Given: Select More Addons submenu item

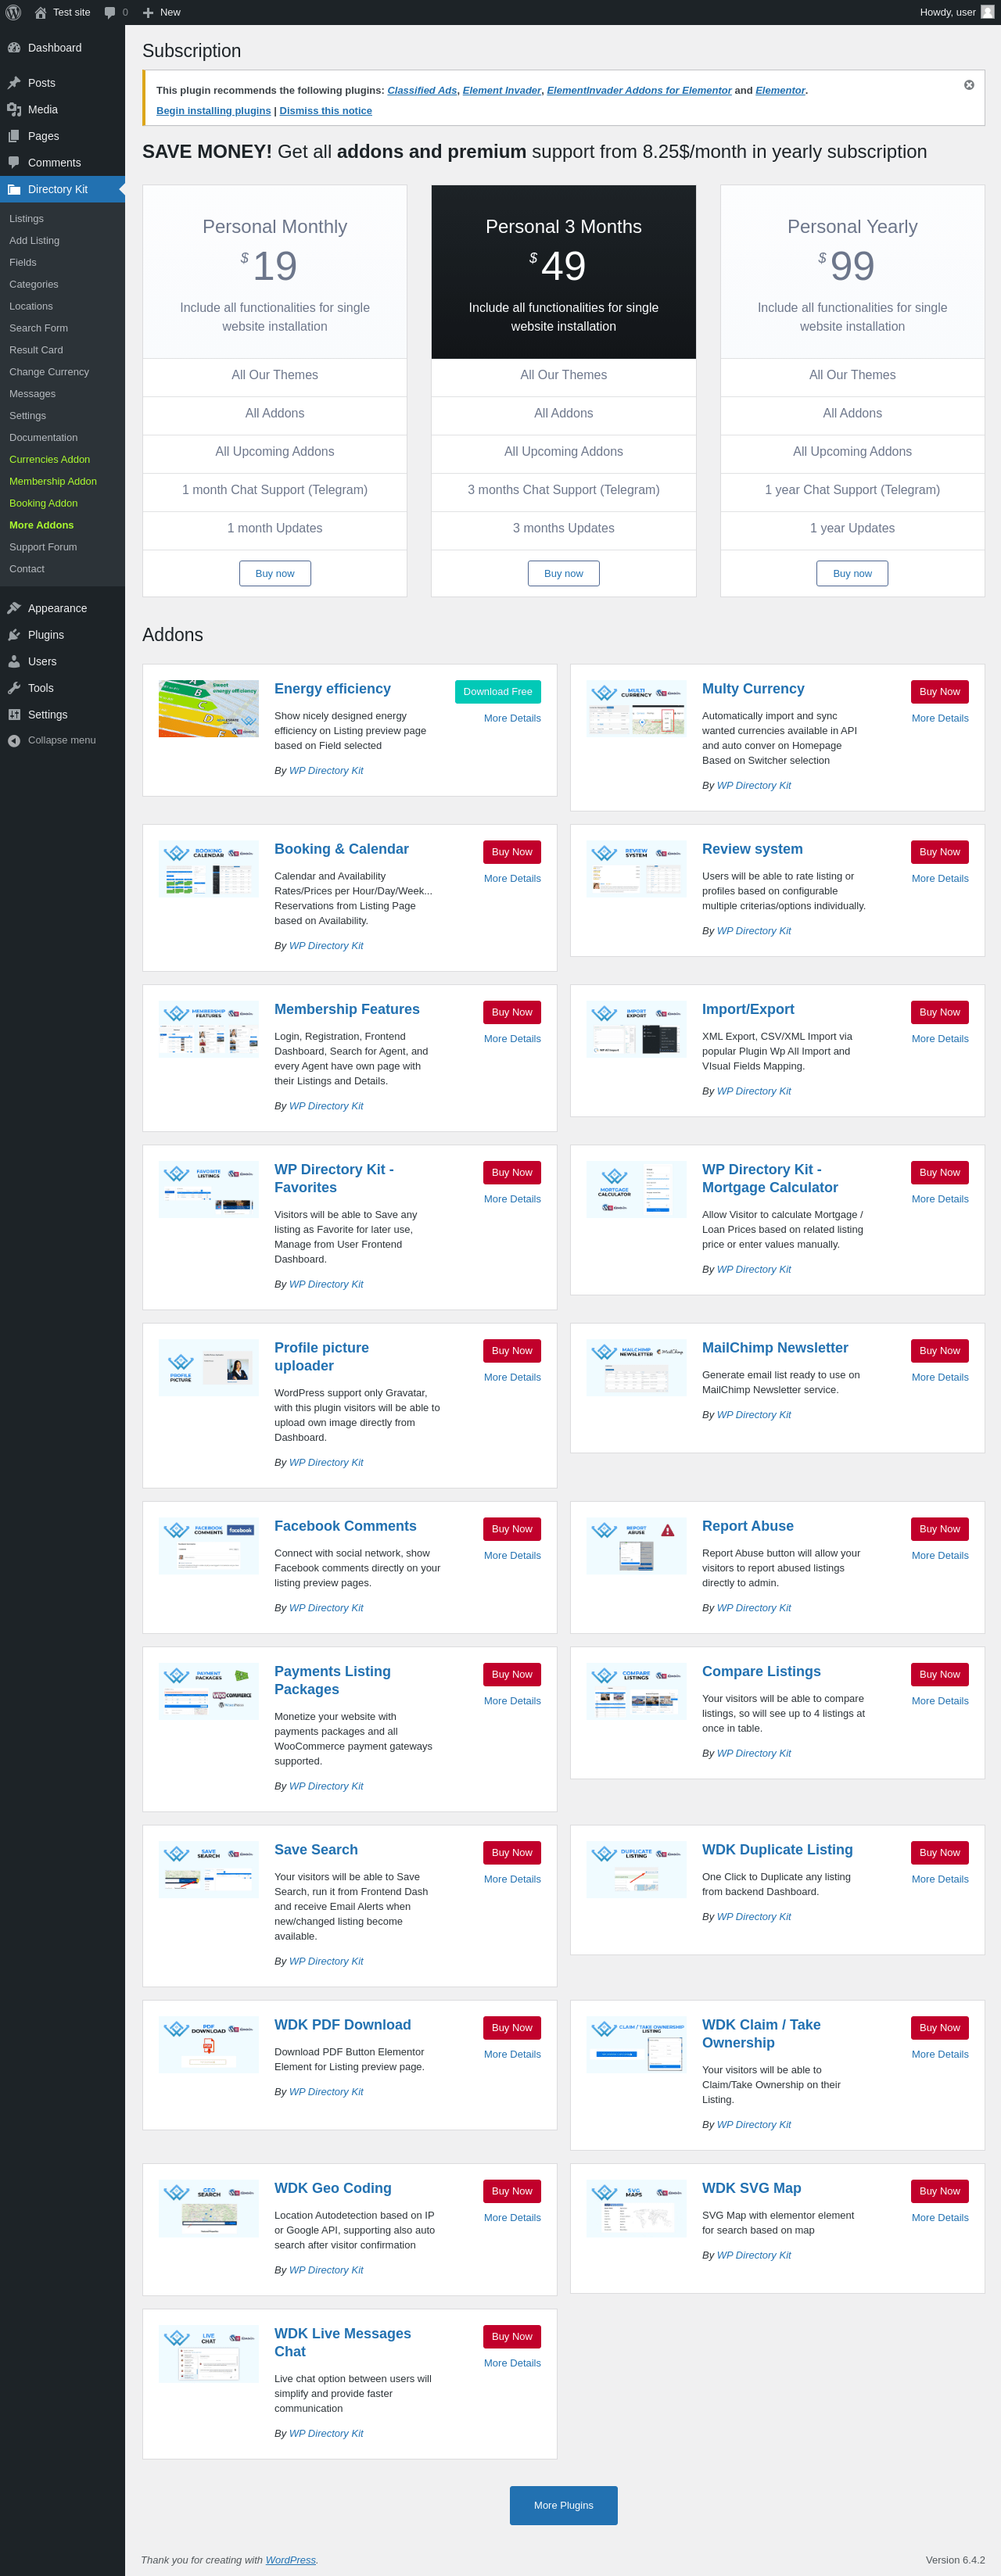Looking at the screenshot, I should 41,525.
